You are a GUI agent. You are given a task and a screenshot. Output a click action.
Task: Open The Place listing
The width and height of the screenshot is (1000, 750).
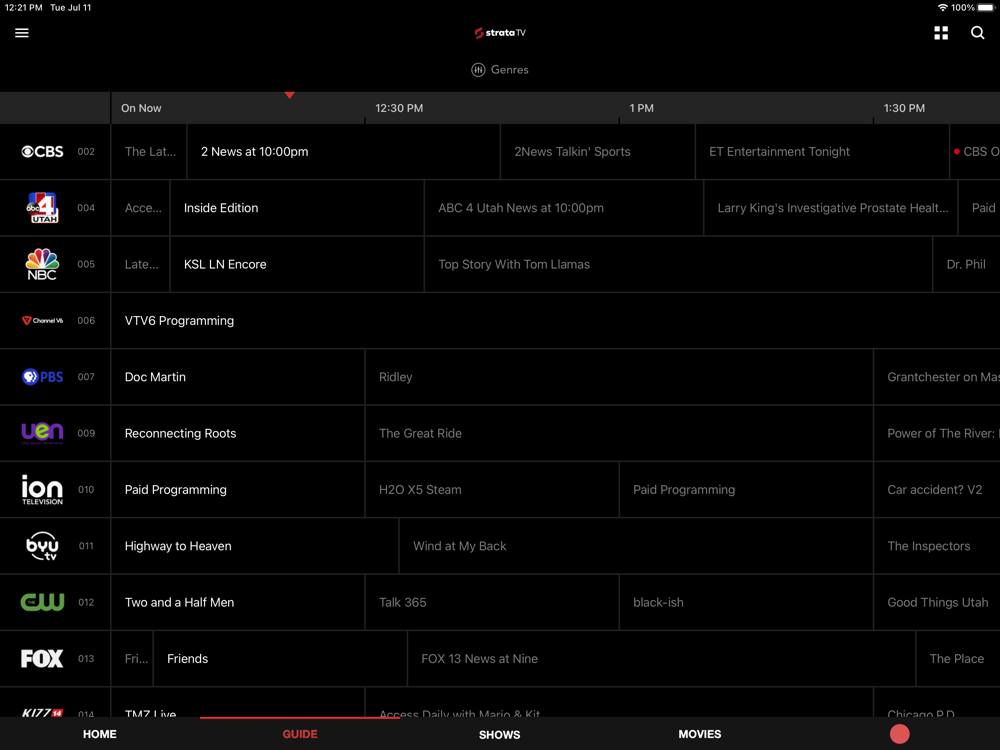pyautogui.click(x=958, y=658)
